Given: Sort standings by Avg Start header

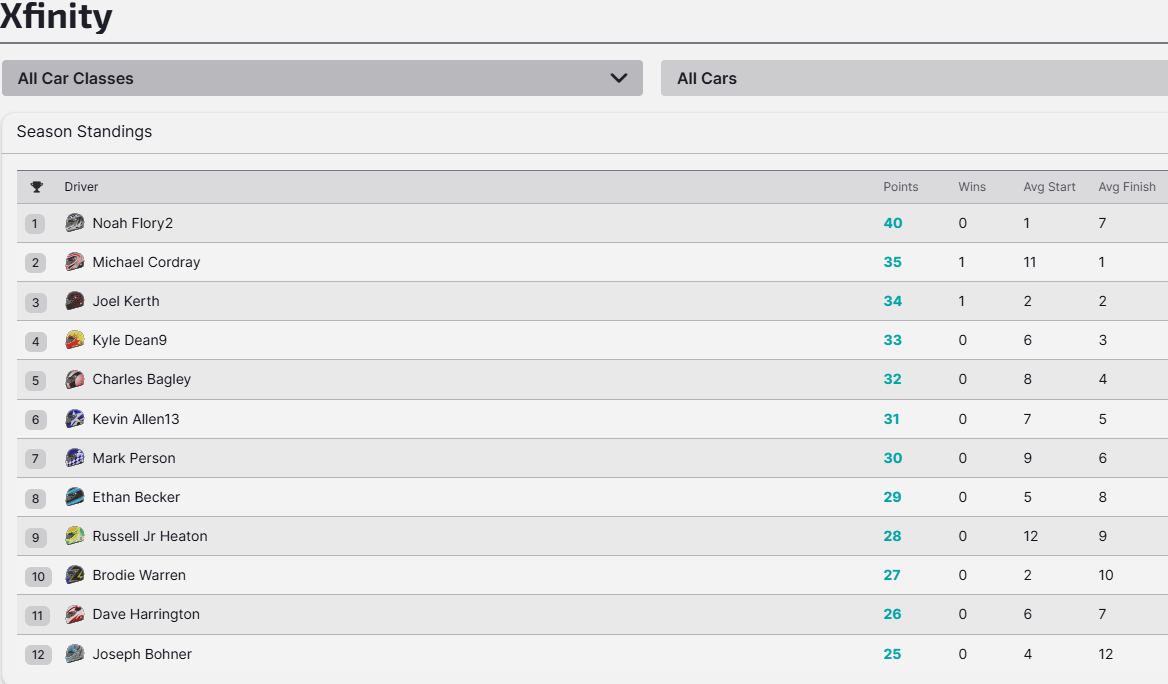Looking at the screenshot, I should point(1049,187).
